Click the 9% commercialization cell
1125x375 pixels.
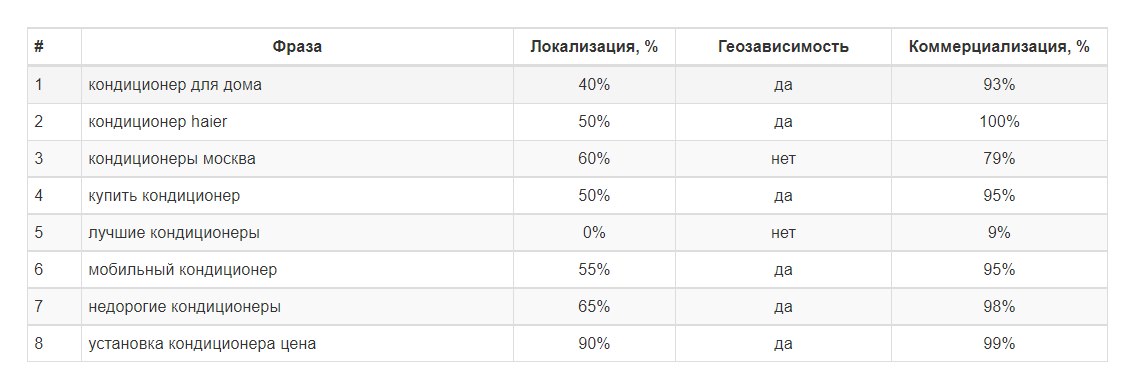(x=999, y=233)
